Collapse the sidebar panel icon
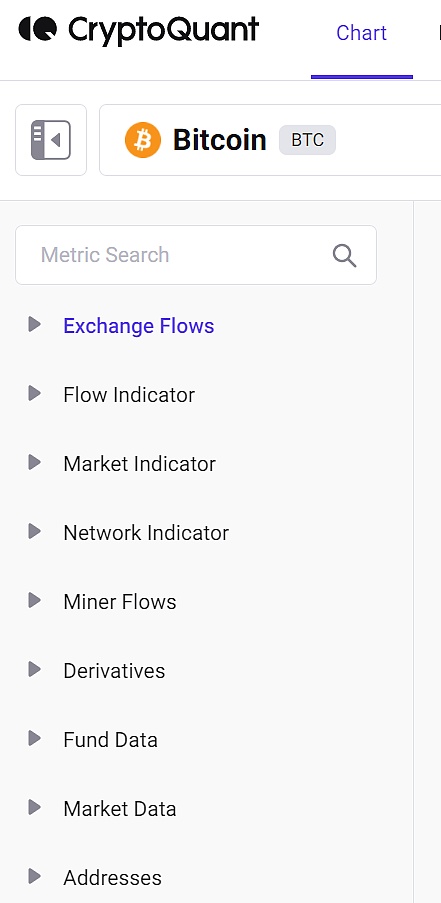Viewport: 441px width, 903px height. [x=51, y=140]
